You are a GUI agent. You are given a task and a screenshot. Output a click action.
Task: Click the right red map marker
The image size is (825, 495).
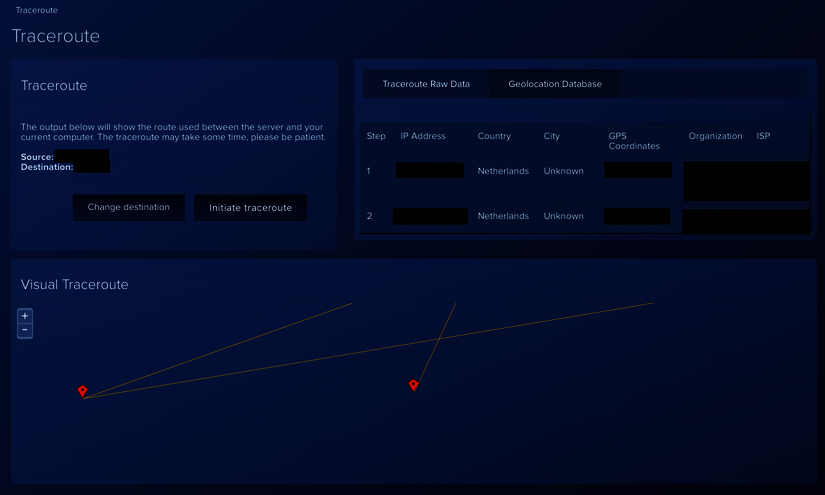(x=413, y=385)
